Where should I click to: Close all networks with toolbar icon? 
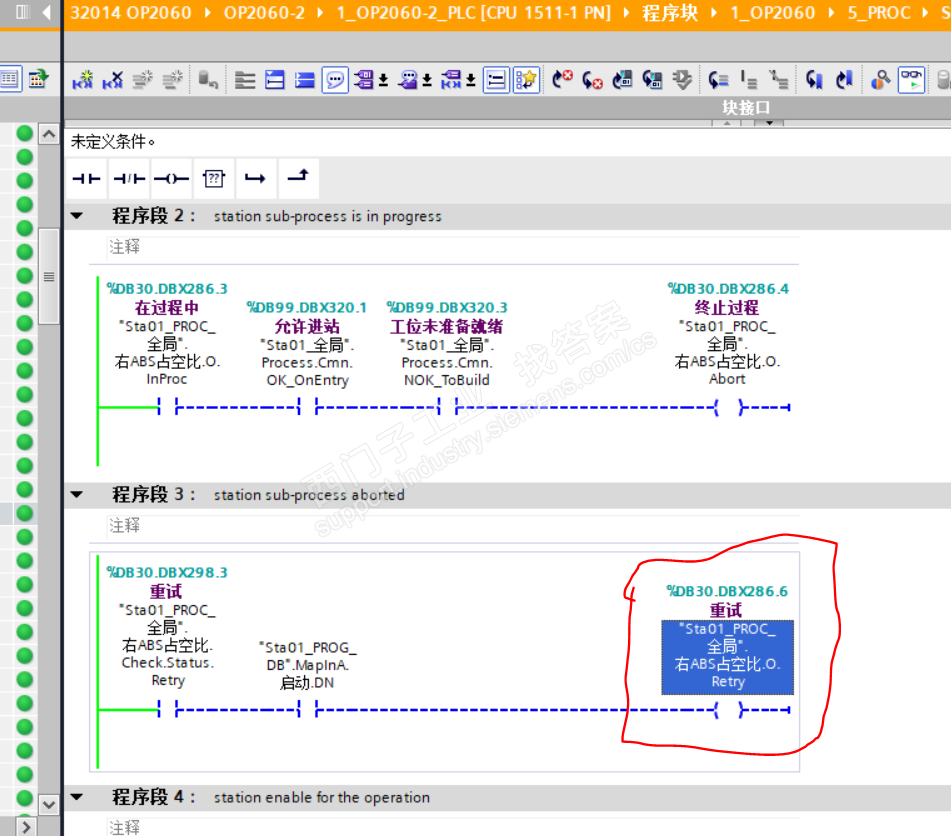304,80
